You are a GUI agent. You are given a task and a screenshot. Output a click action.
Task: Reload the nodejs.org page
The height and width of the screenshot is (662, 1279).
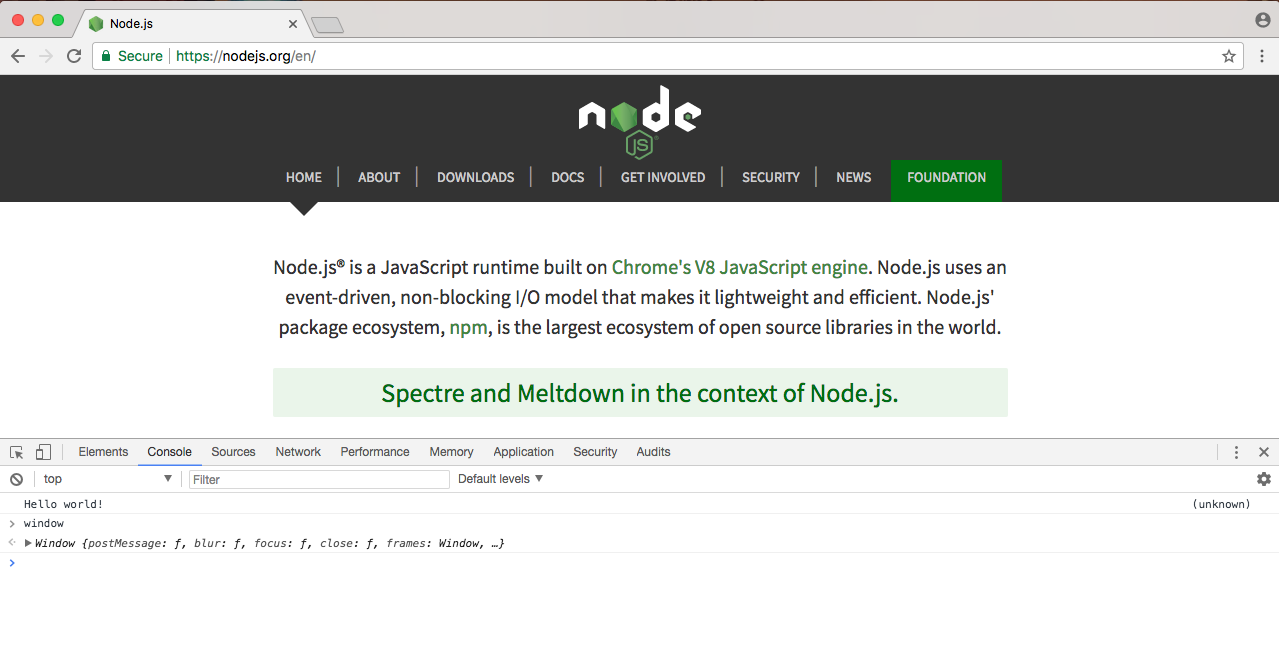[74, 56]
